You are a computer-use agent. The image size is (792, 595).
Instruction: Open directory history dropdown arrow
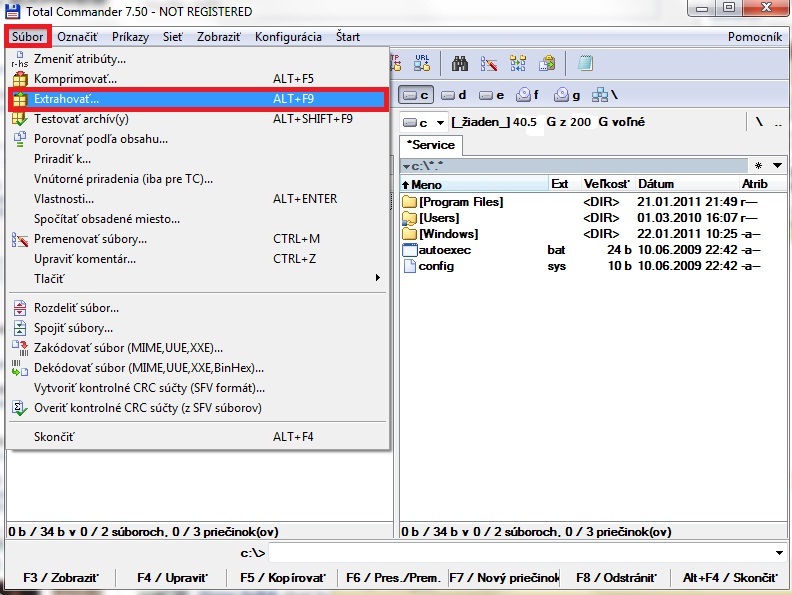[777, 166]
